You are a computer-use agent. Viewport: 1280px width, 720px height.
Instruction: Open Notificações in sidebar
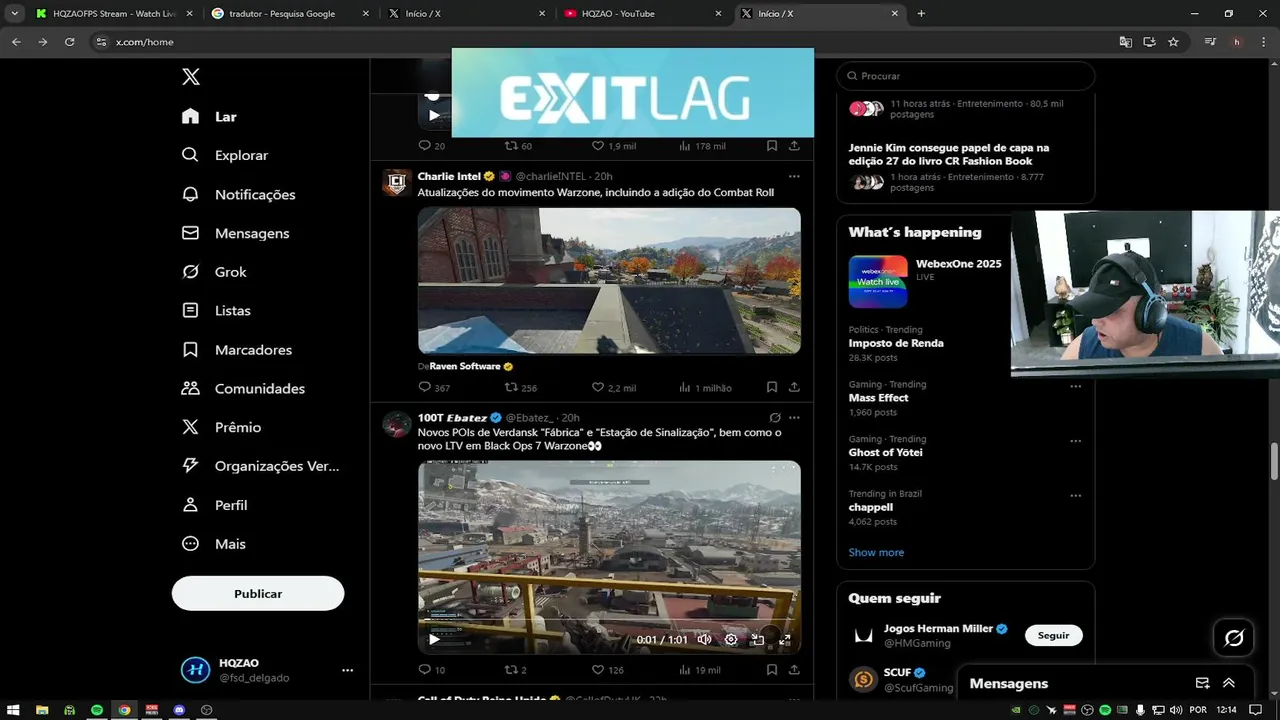(x=238, y=194)
